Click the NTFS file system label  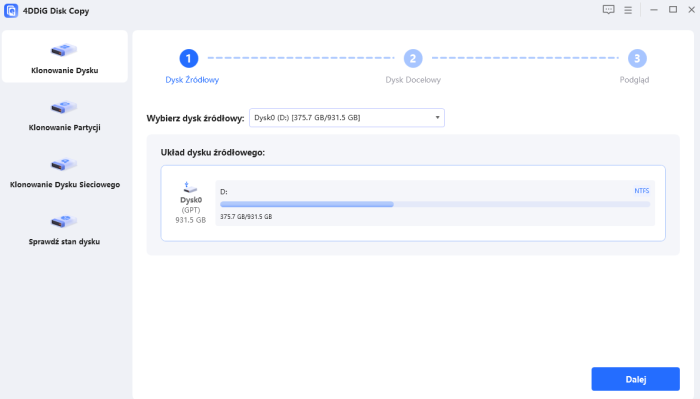pos(642,191)
